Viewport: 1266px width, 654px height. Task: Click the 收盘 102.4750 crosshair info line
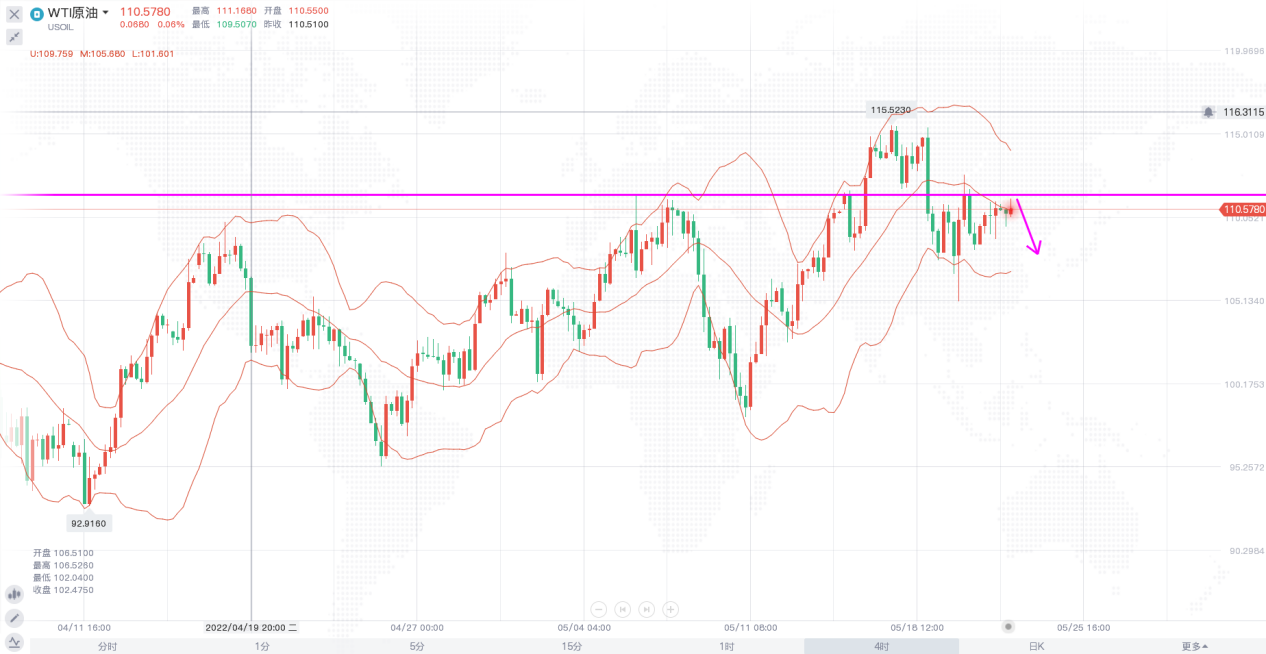tap(63, 590)
